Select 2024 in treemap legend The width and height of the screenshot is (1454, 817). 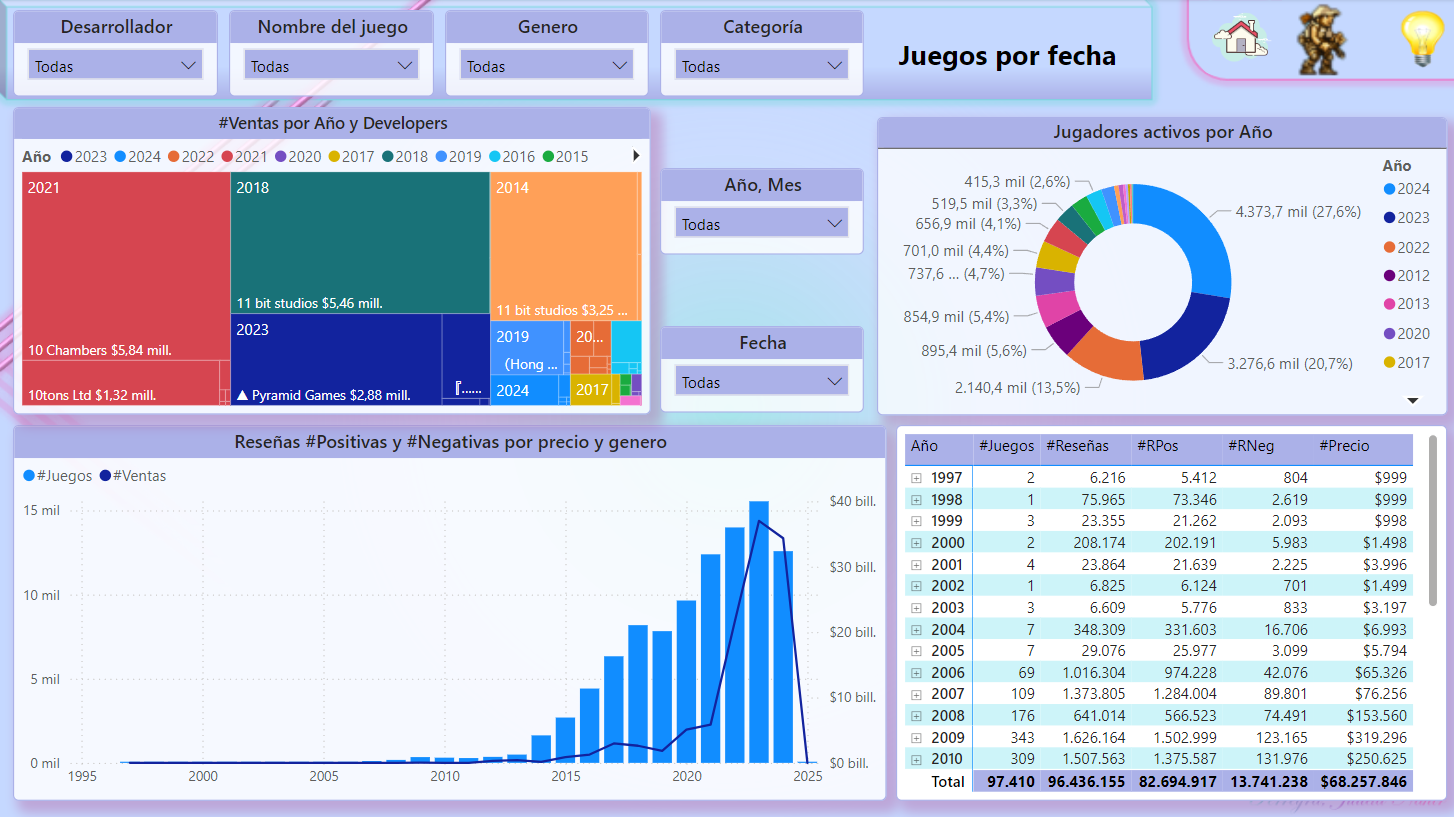pos(138,156)
